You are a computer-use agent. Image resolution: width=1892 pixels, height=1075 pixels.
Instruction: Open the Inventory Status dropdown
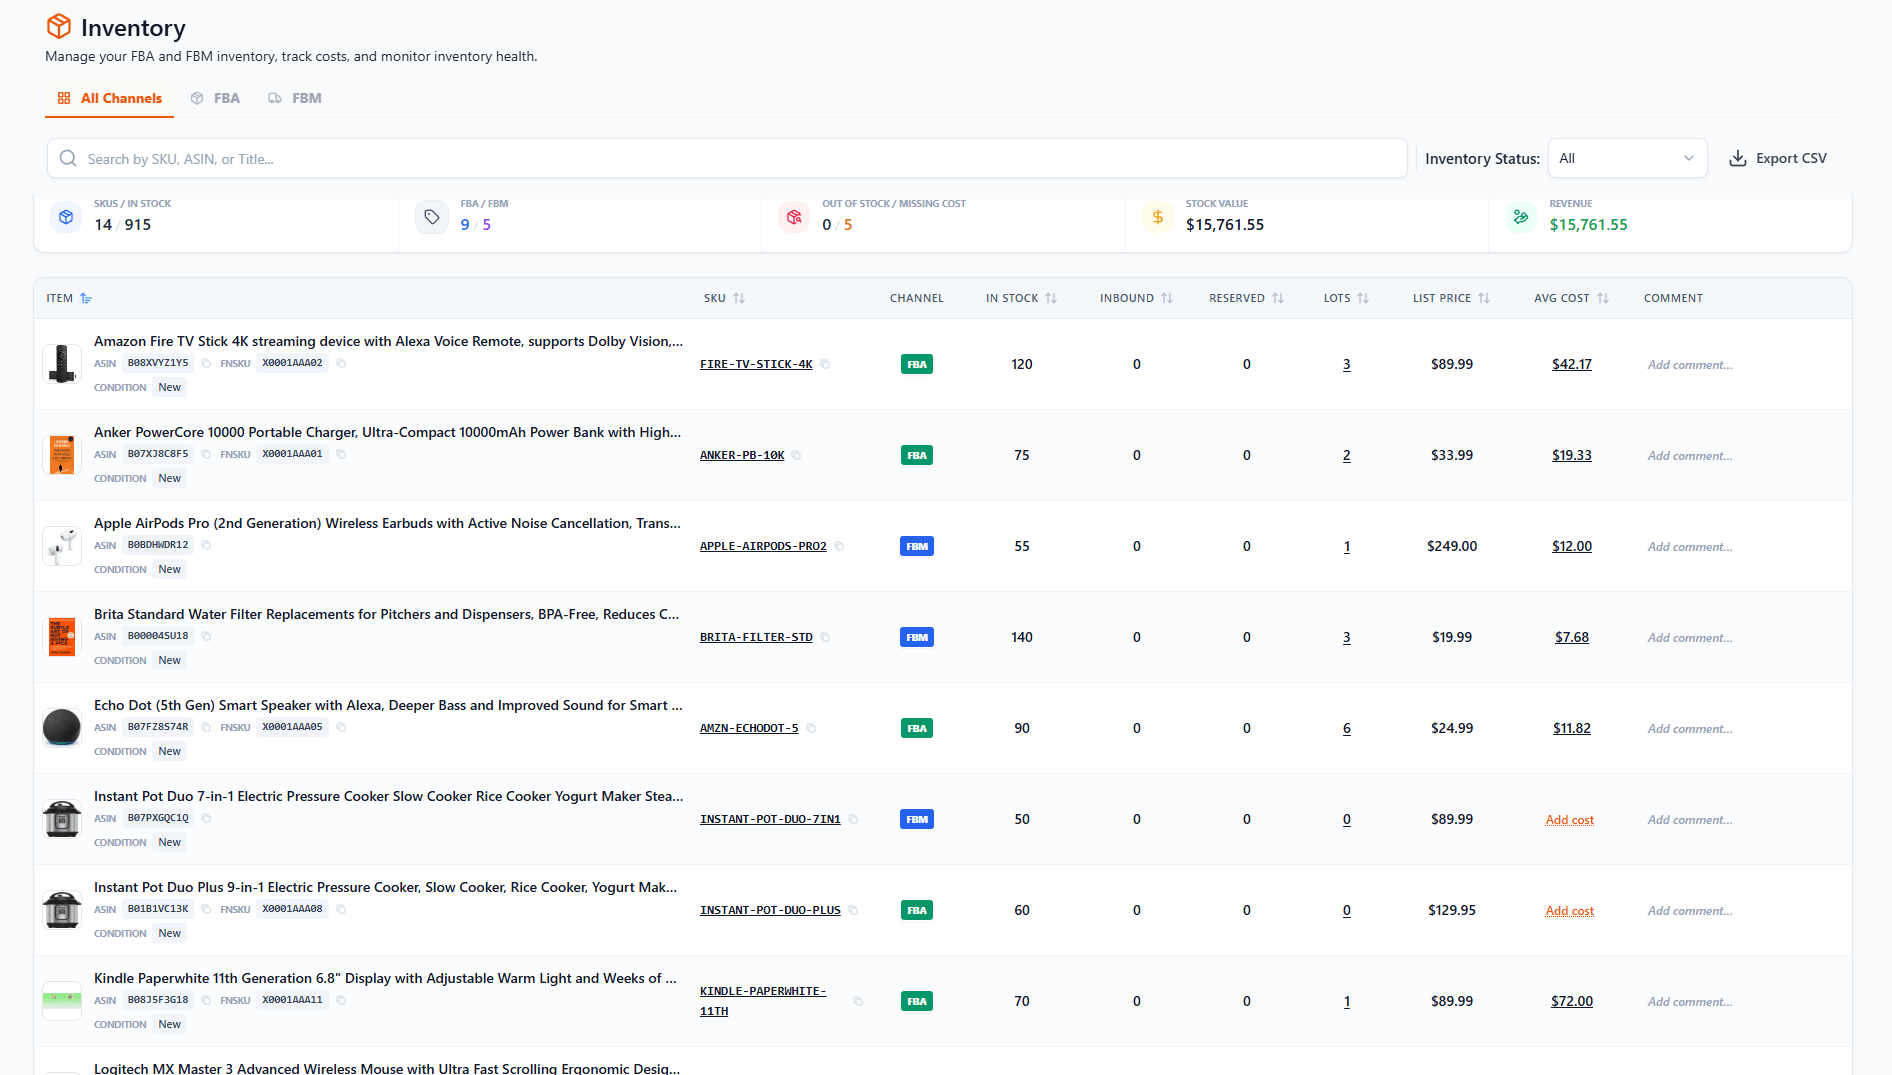pyautogui.click(x=1627, y=158)
